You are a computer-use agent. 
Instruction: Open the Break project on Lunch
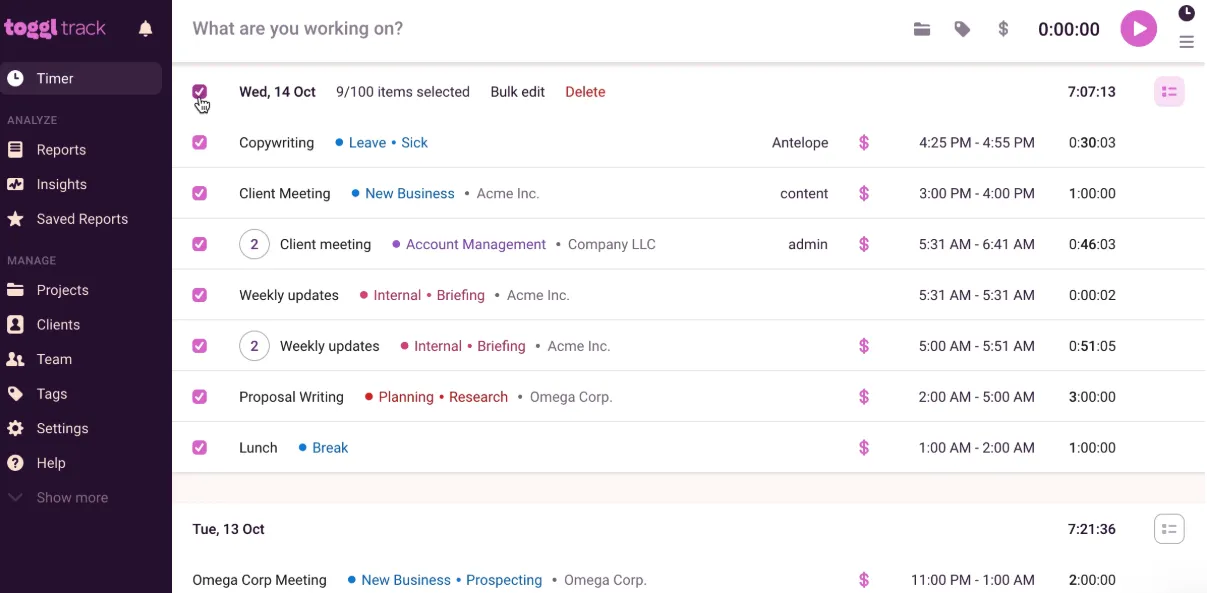[324, 449]
